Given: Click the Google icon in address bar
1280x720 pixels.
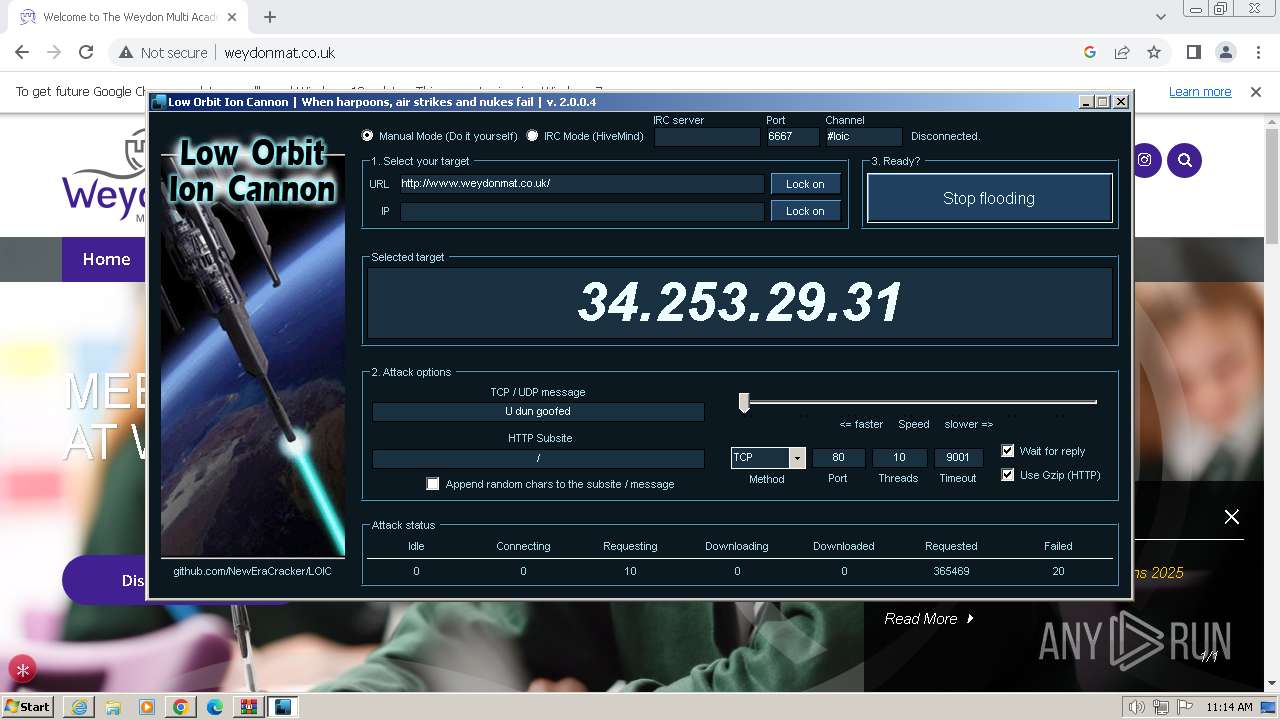Looking at the screenshot, I should coord(1090,52).
